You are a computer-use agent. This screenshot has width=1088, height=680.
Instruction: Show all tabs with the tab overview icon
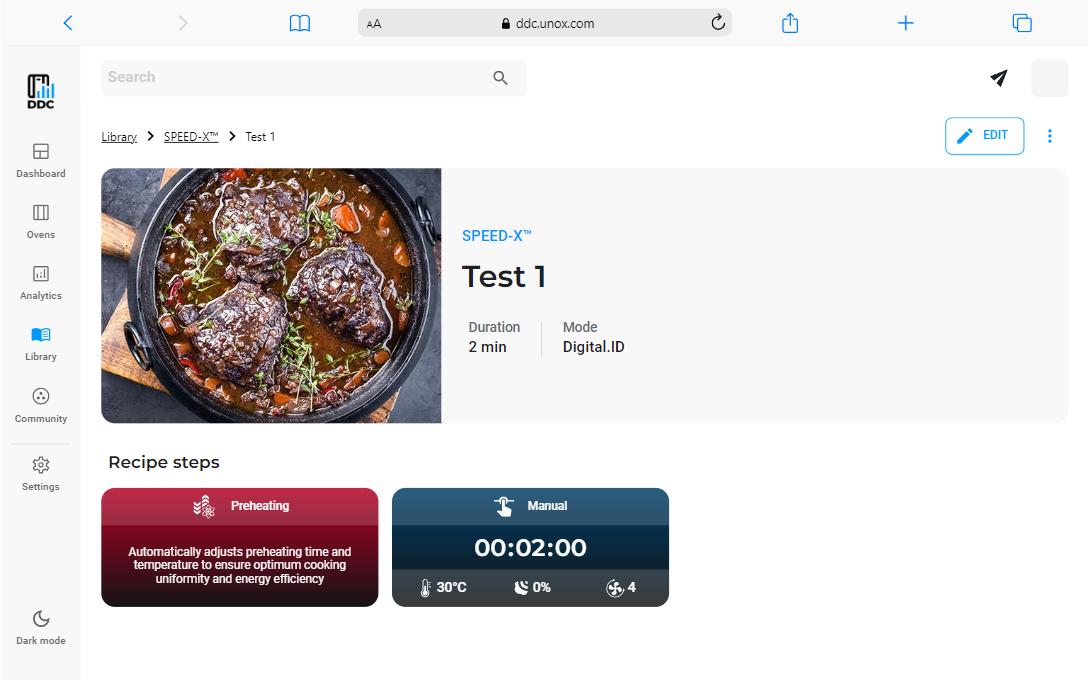pos(1021,22)
